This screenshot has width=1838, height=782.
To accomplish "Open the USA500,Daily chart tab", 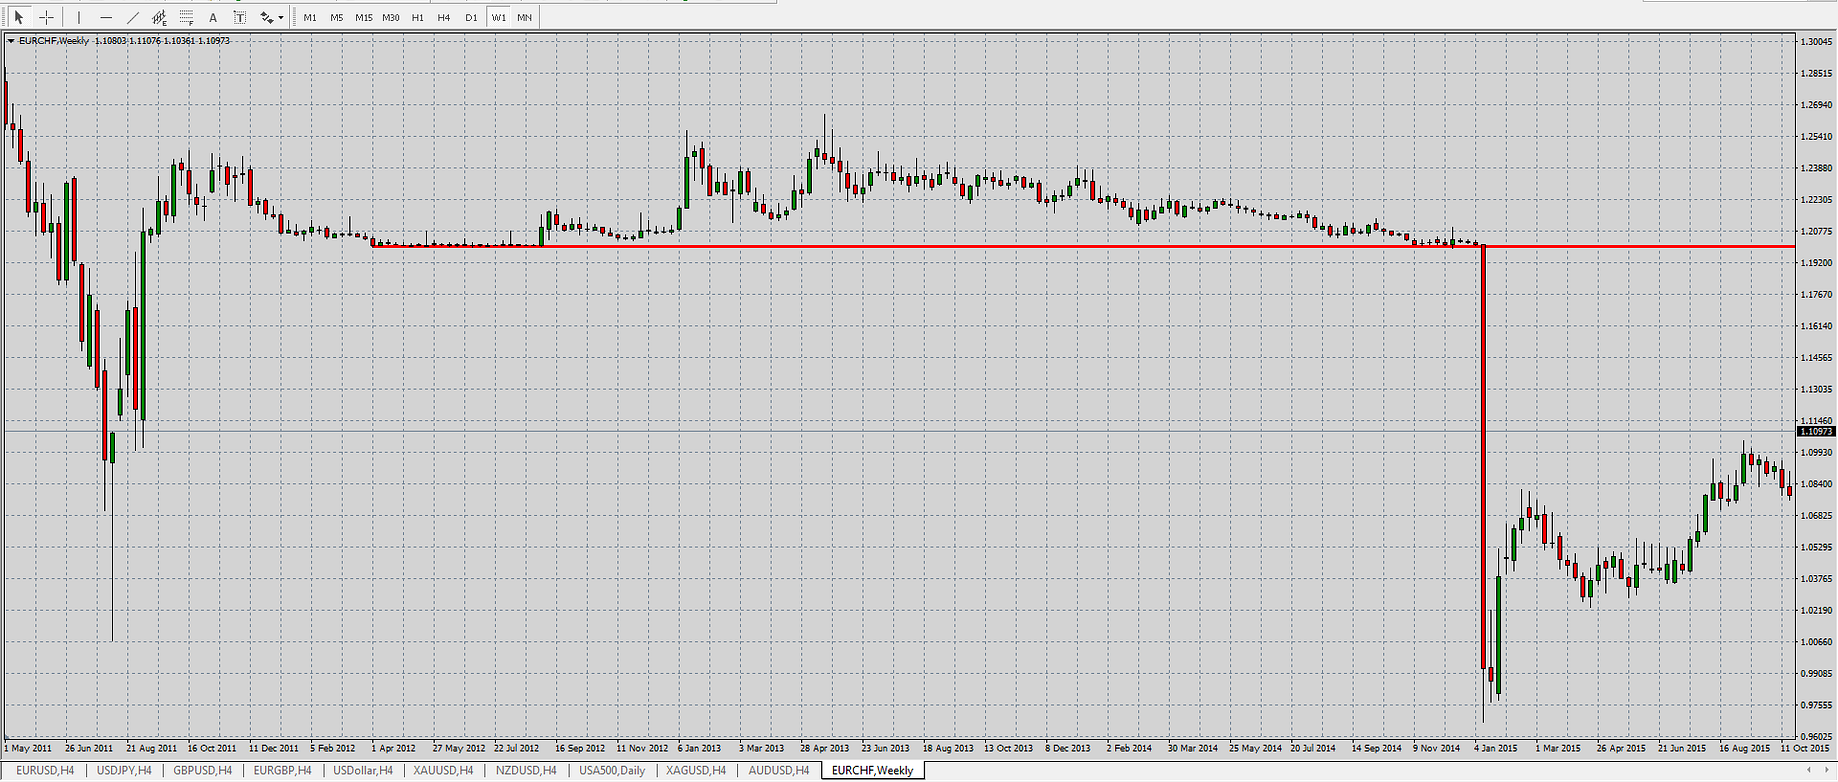I will pyautogui.click(x=612, y=770).
